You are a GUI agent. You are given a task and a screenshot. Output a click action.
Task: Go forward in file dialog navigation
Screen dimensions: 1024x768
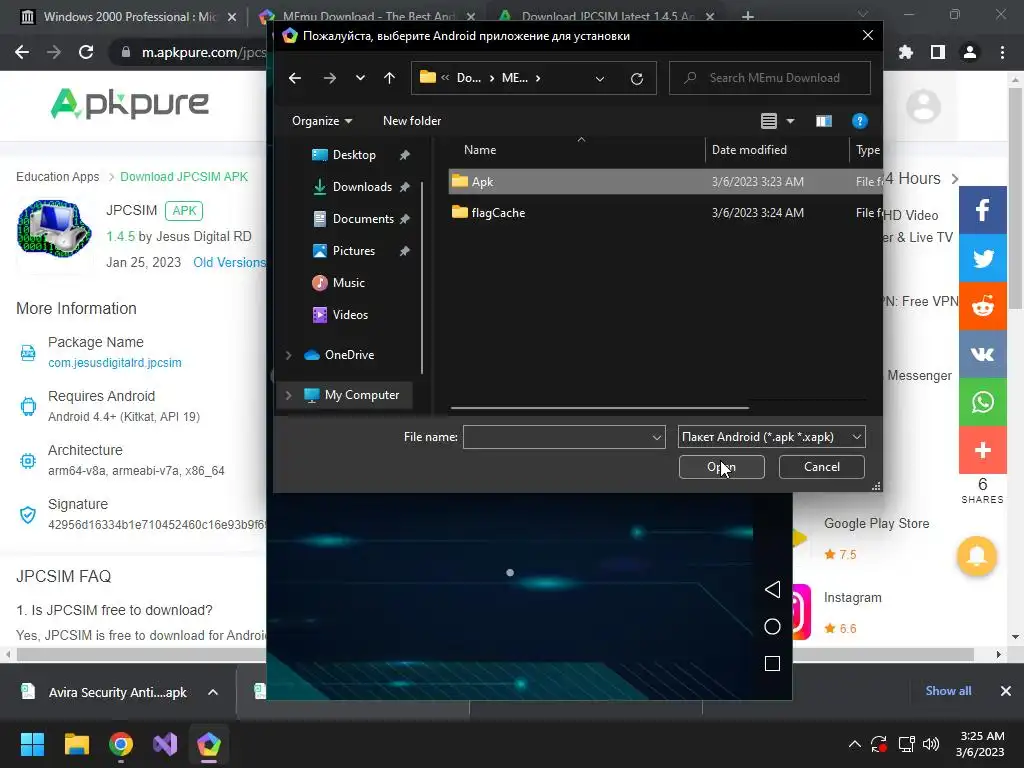pyautogui.click(x=330, y=78)
